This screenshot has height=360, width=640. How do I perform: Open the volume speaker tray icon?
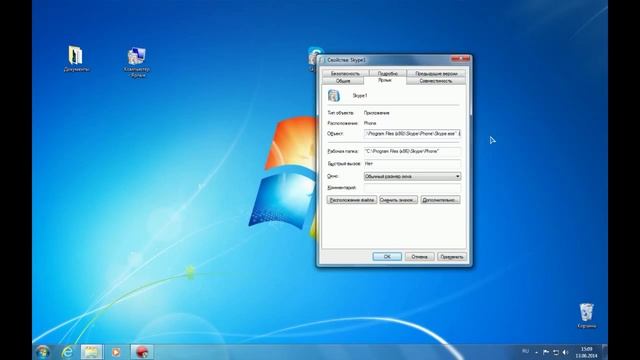(x=565, y=352)
